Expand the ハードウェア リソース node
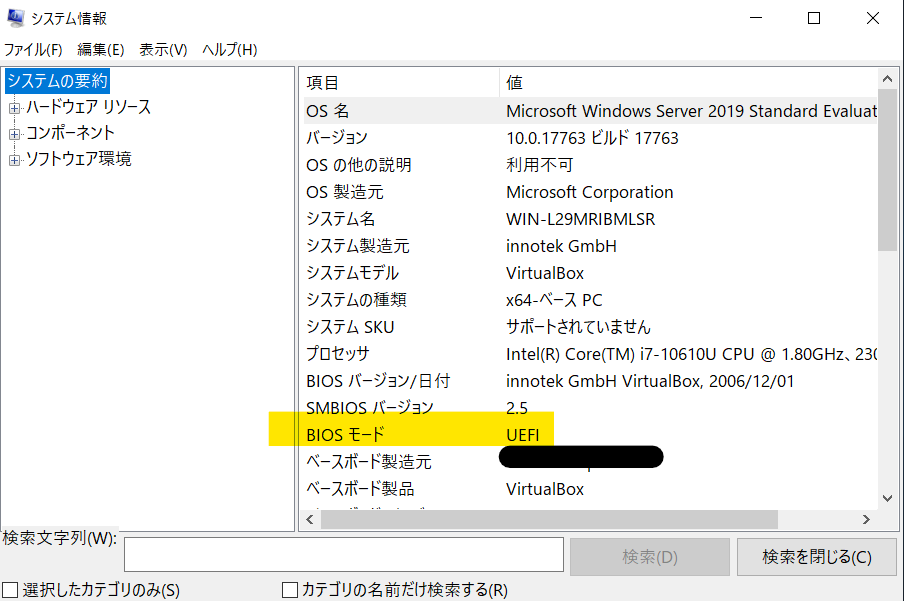Viewport: 904px width, 601px height. pos(14,108)
